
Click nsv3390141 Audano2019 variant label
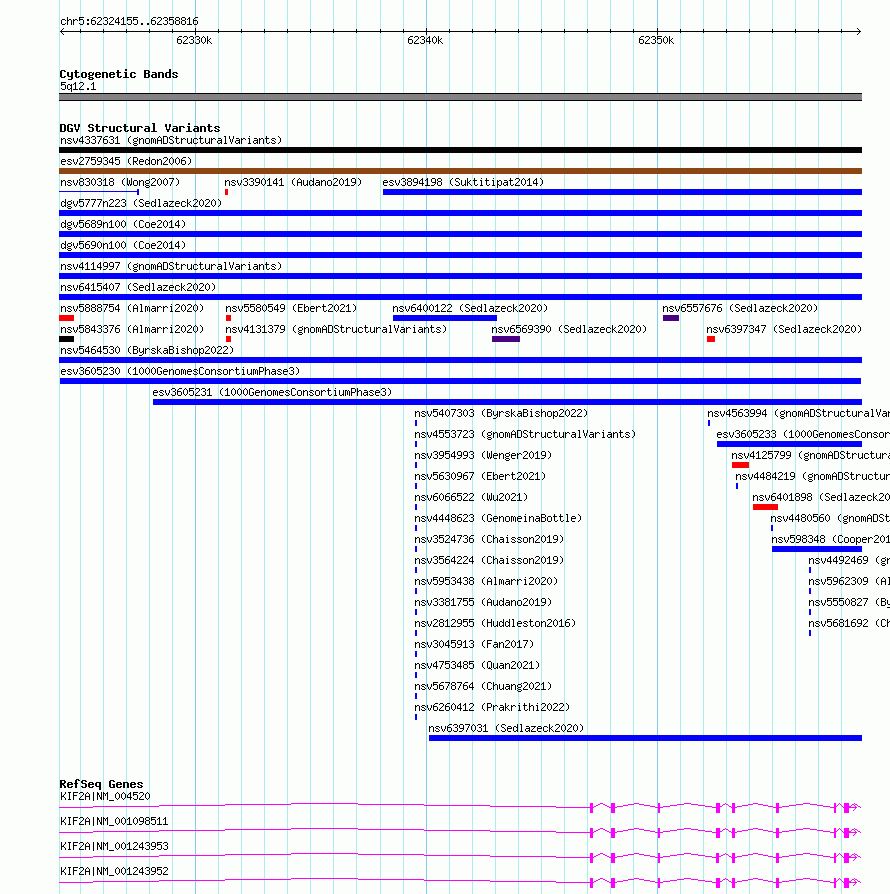point(293,182)
